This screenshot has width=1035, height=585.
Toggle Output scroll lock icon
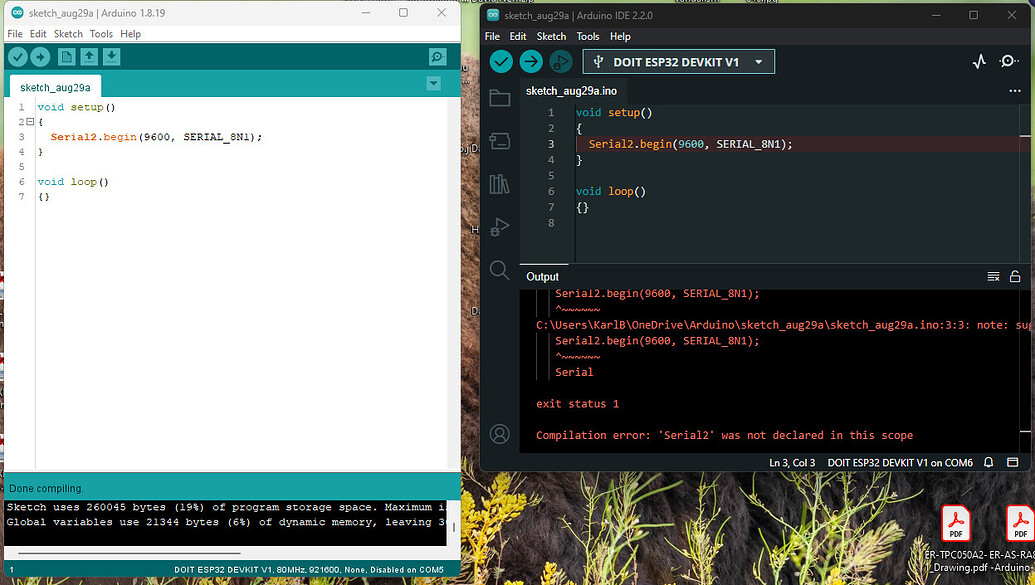pos(1015,277)
